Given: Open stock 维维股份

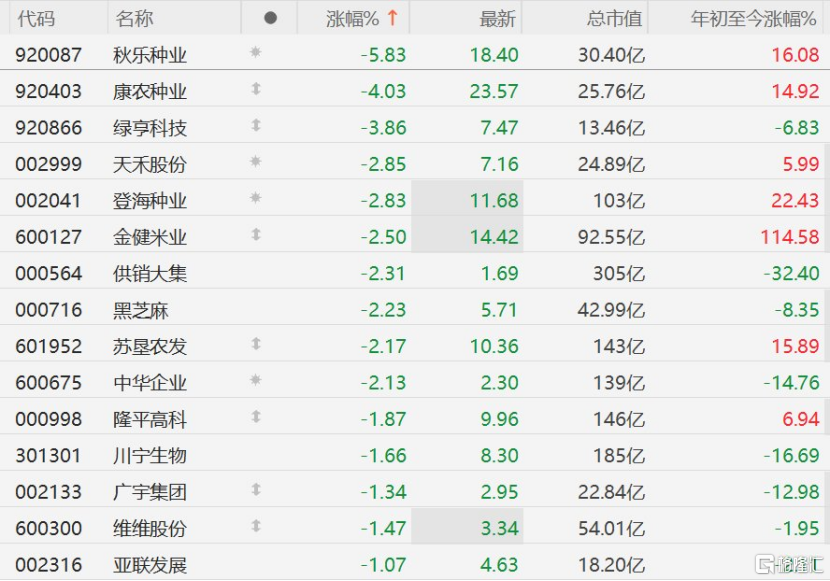Looking at the screenshot, I should (150, 529).
